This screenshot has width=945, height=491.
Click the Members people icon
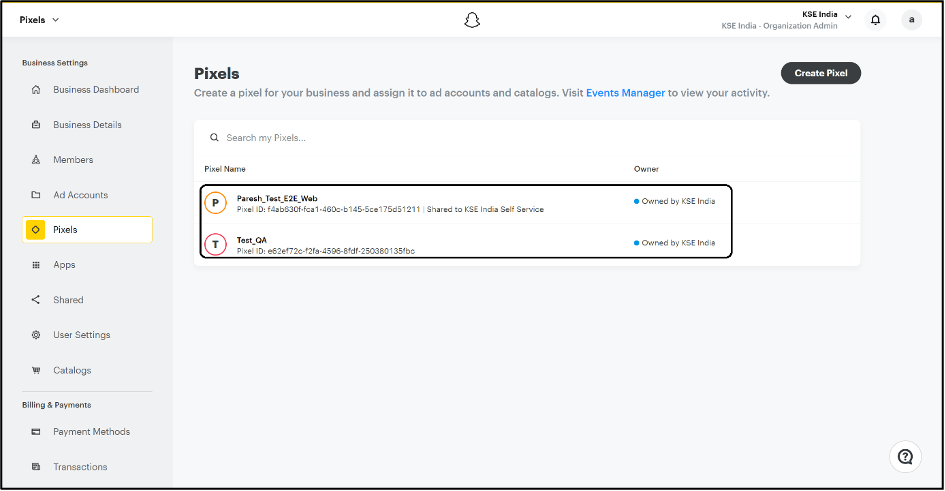pyautogui.click(x=36, y=160)
